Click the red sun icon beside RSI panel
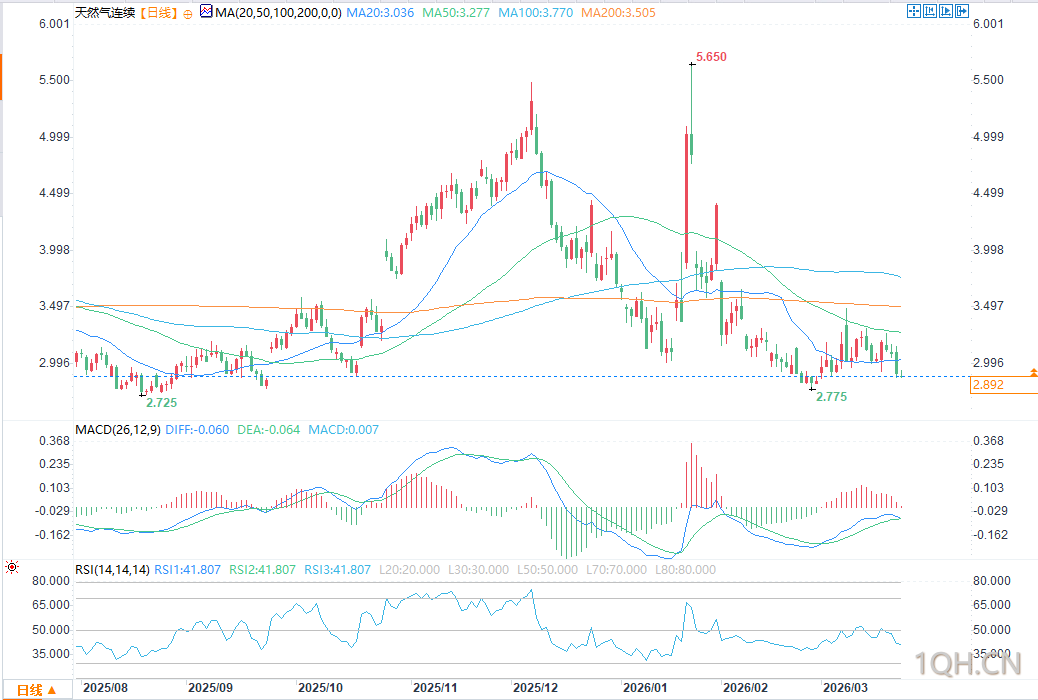This screenshot has height=700, width=1038. 11,567
